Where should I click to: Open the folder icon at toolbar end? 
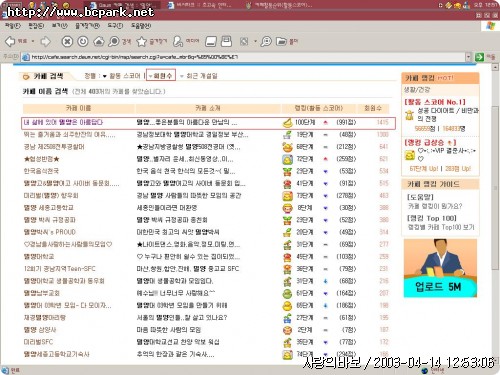pyautogui.click(x=281, y=41)
